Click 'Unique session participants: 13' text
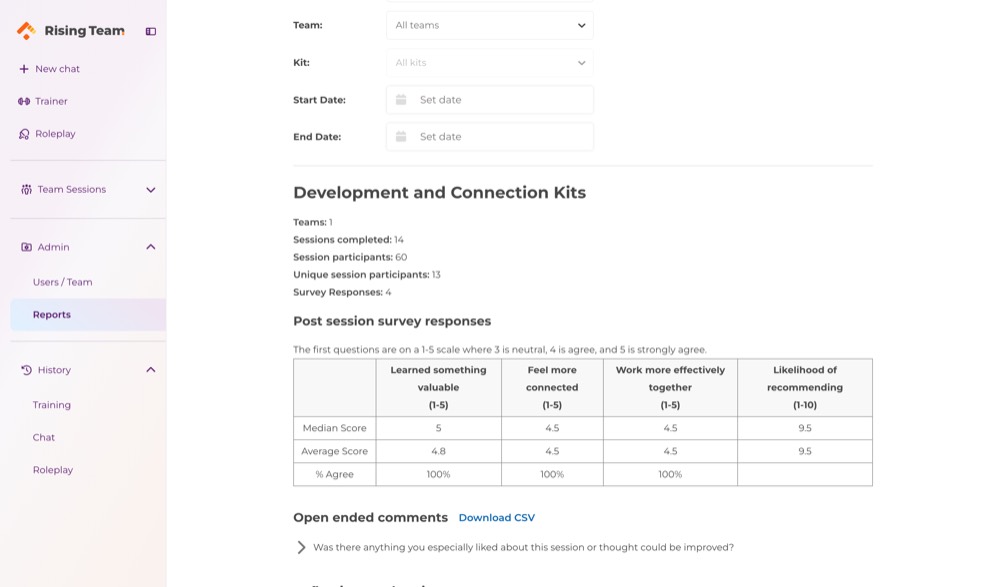This screenshot has width=1000, height=587. pos(367,275)
